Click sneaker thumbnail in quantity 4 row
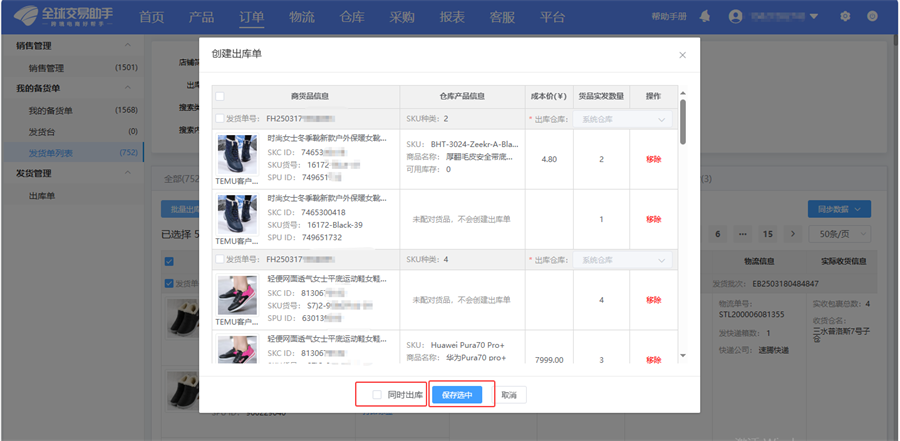The width and height of the screenshot is (900, 441). (x=237, y=295)
